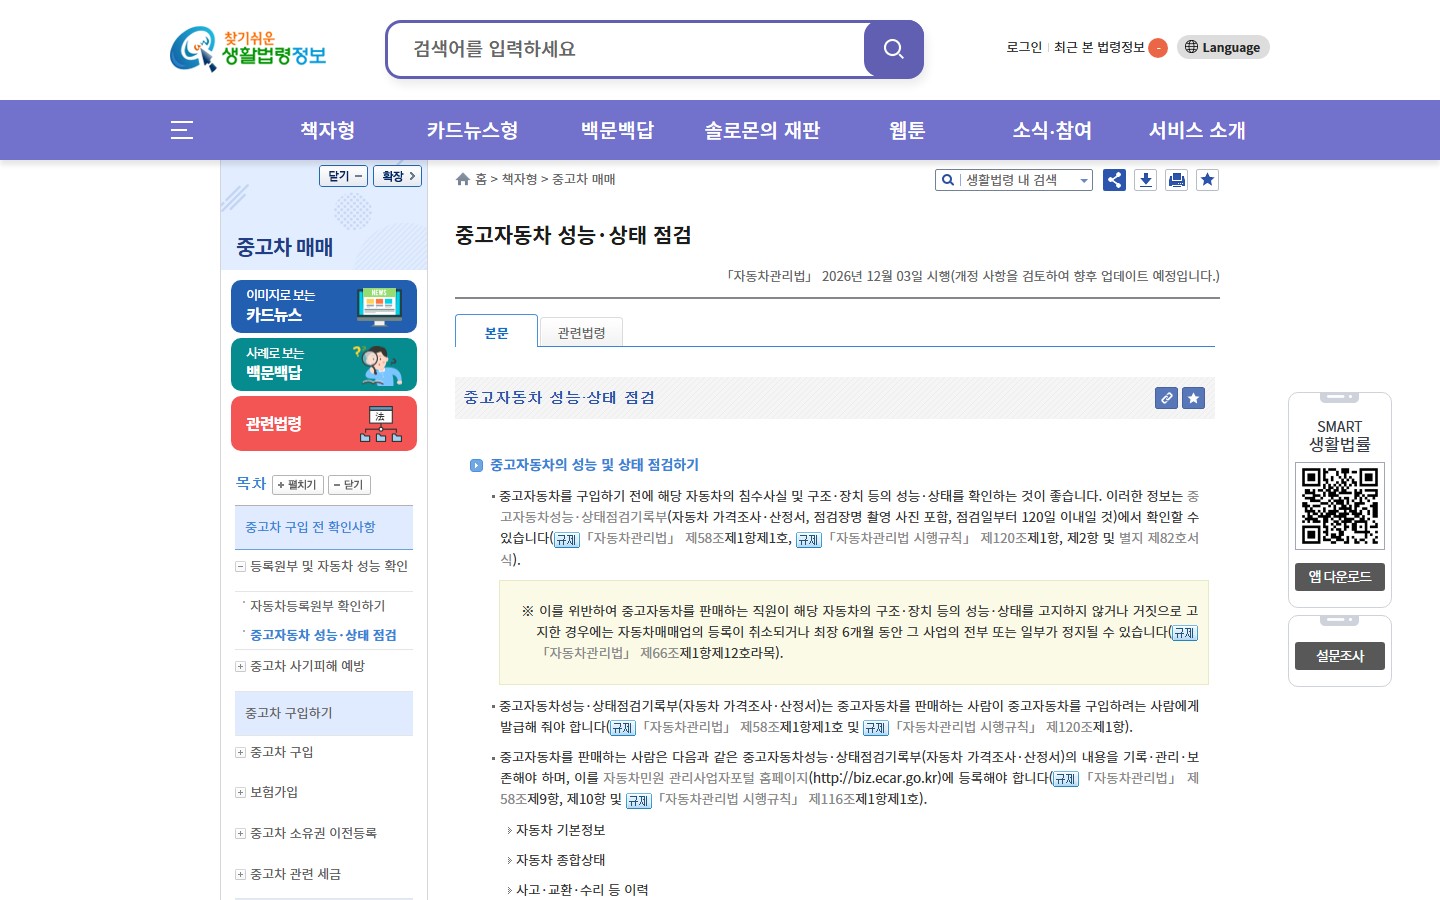
Task: Expand 중고차 관련 세금 item
Action: (240, 874)
